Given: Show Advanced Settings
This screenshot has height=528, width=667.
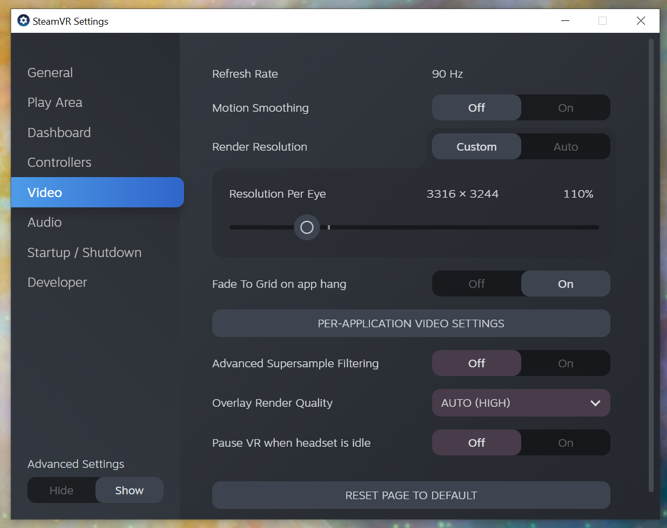Looking at the screenshot, I should click(129, 490).
